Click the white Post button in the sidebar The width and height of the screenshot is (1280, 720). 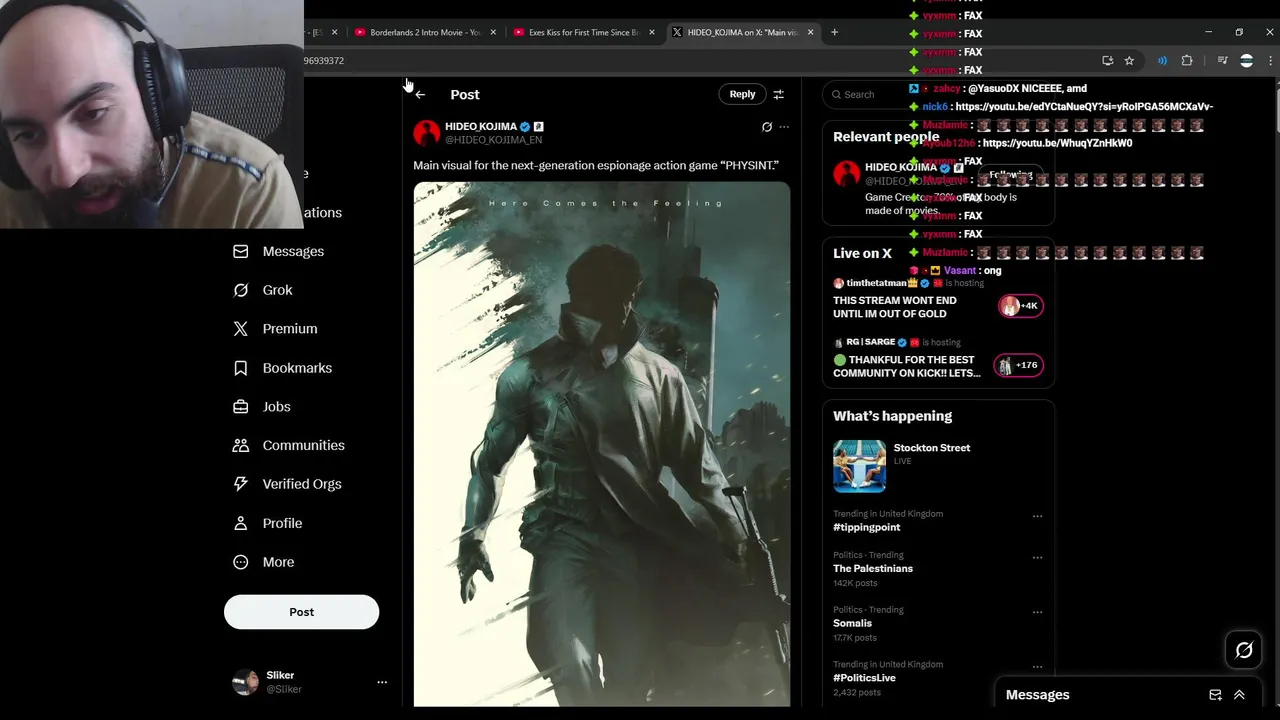(301, 612)
